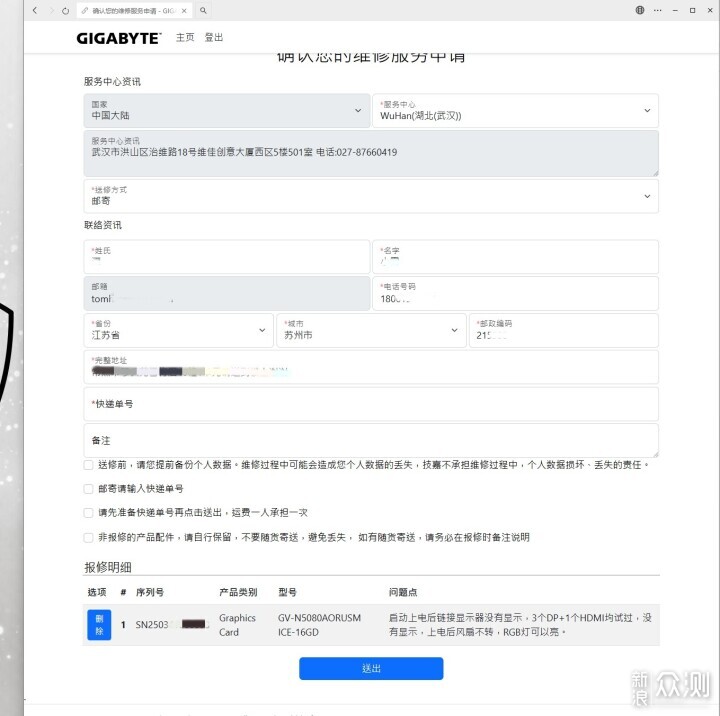The image size is (720, 716).
Task: Click the GV-N5080AORUSM ICE-16GD model text
Action: pyautogui.click(x=319, y=625)
